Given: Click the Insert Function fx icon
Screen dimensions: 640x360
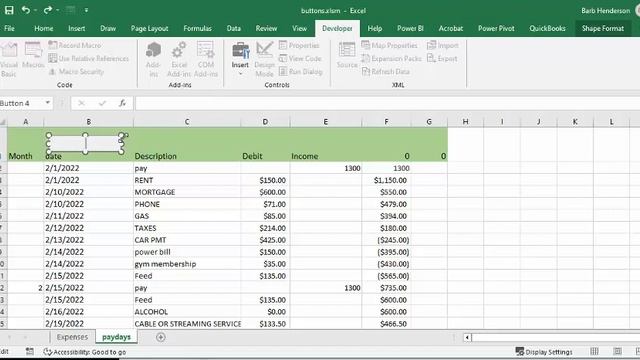Looking at the screenshot, I should pyautogui.click(x=122, y=103).
